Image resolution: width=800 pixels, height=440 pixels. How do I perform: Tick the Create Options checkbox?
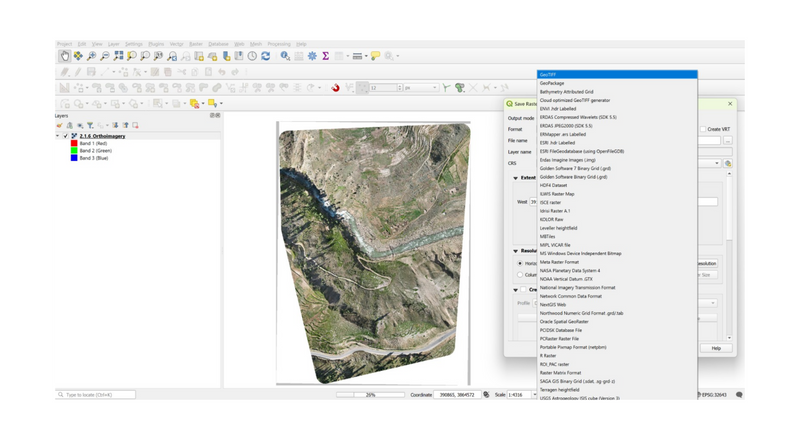coord(523,289)
